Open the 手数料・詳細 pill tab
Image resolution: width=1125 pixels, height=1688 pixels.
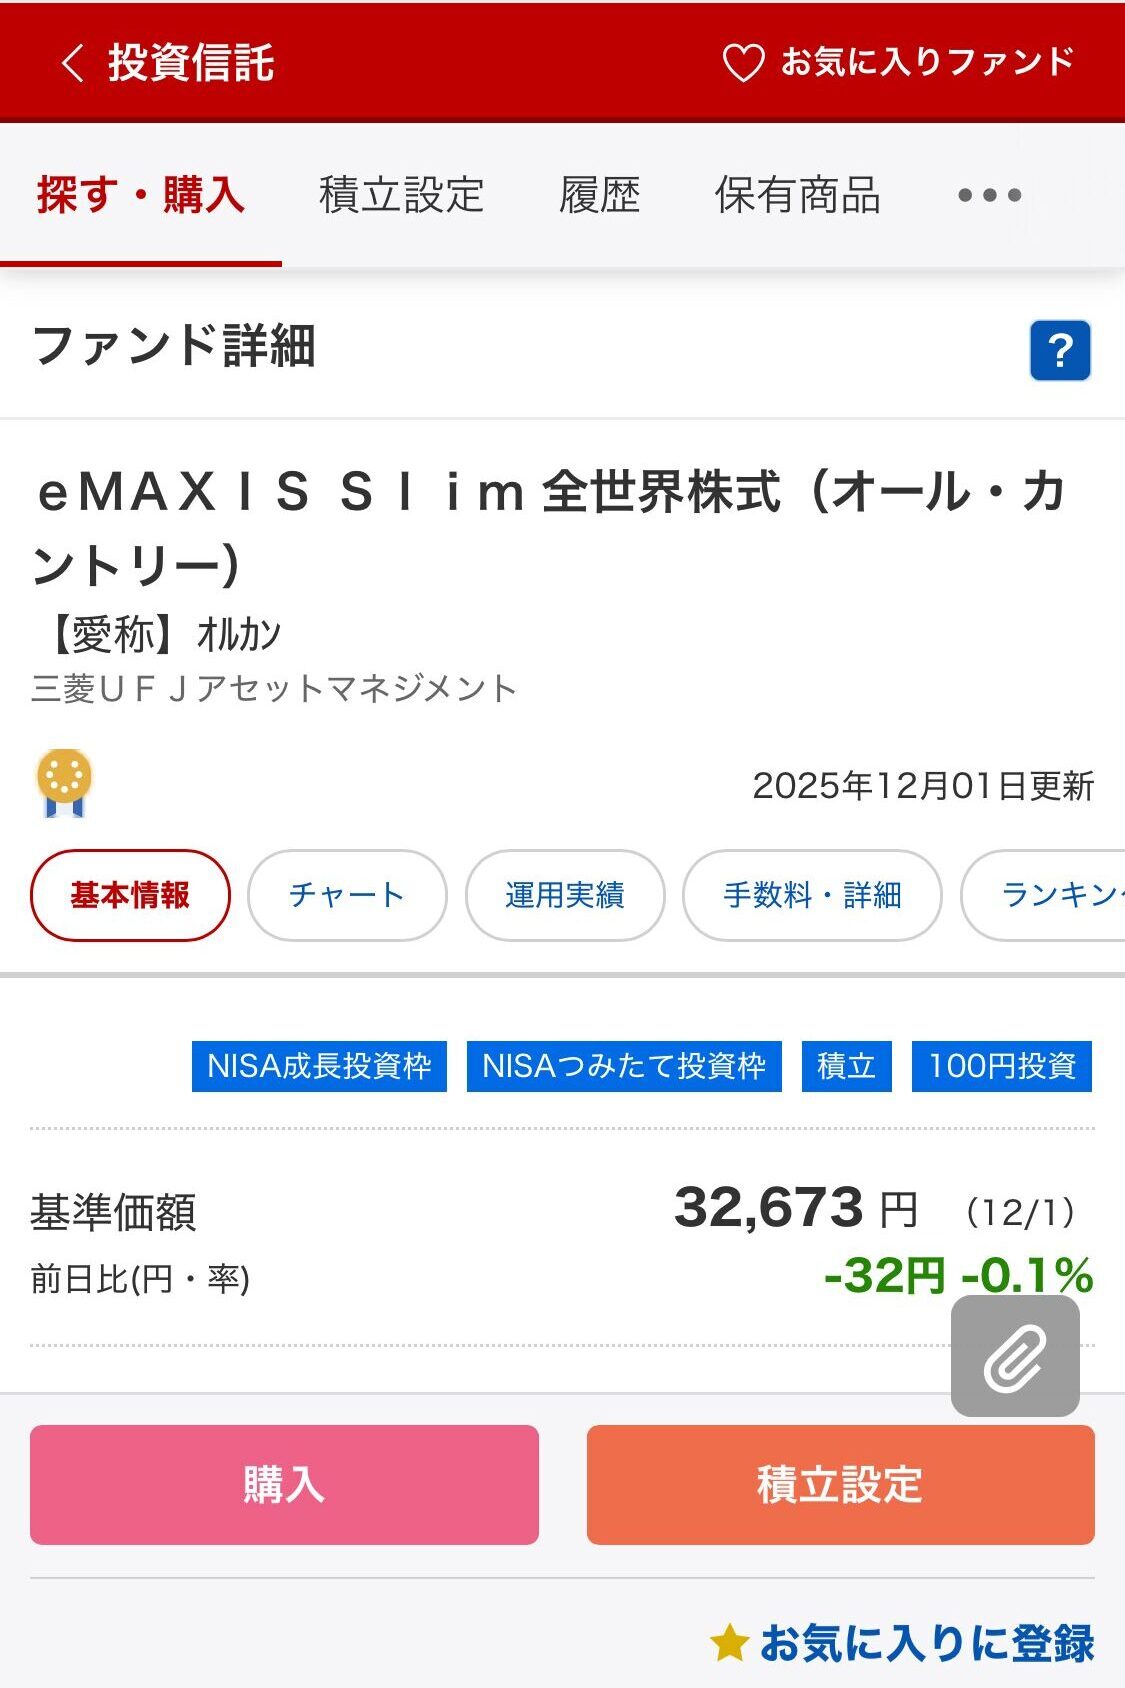(x=812, y=895)
